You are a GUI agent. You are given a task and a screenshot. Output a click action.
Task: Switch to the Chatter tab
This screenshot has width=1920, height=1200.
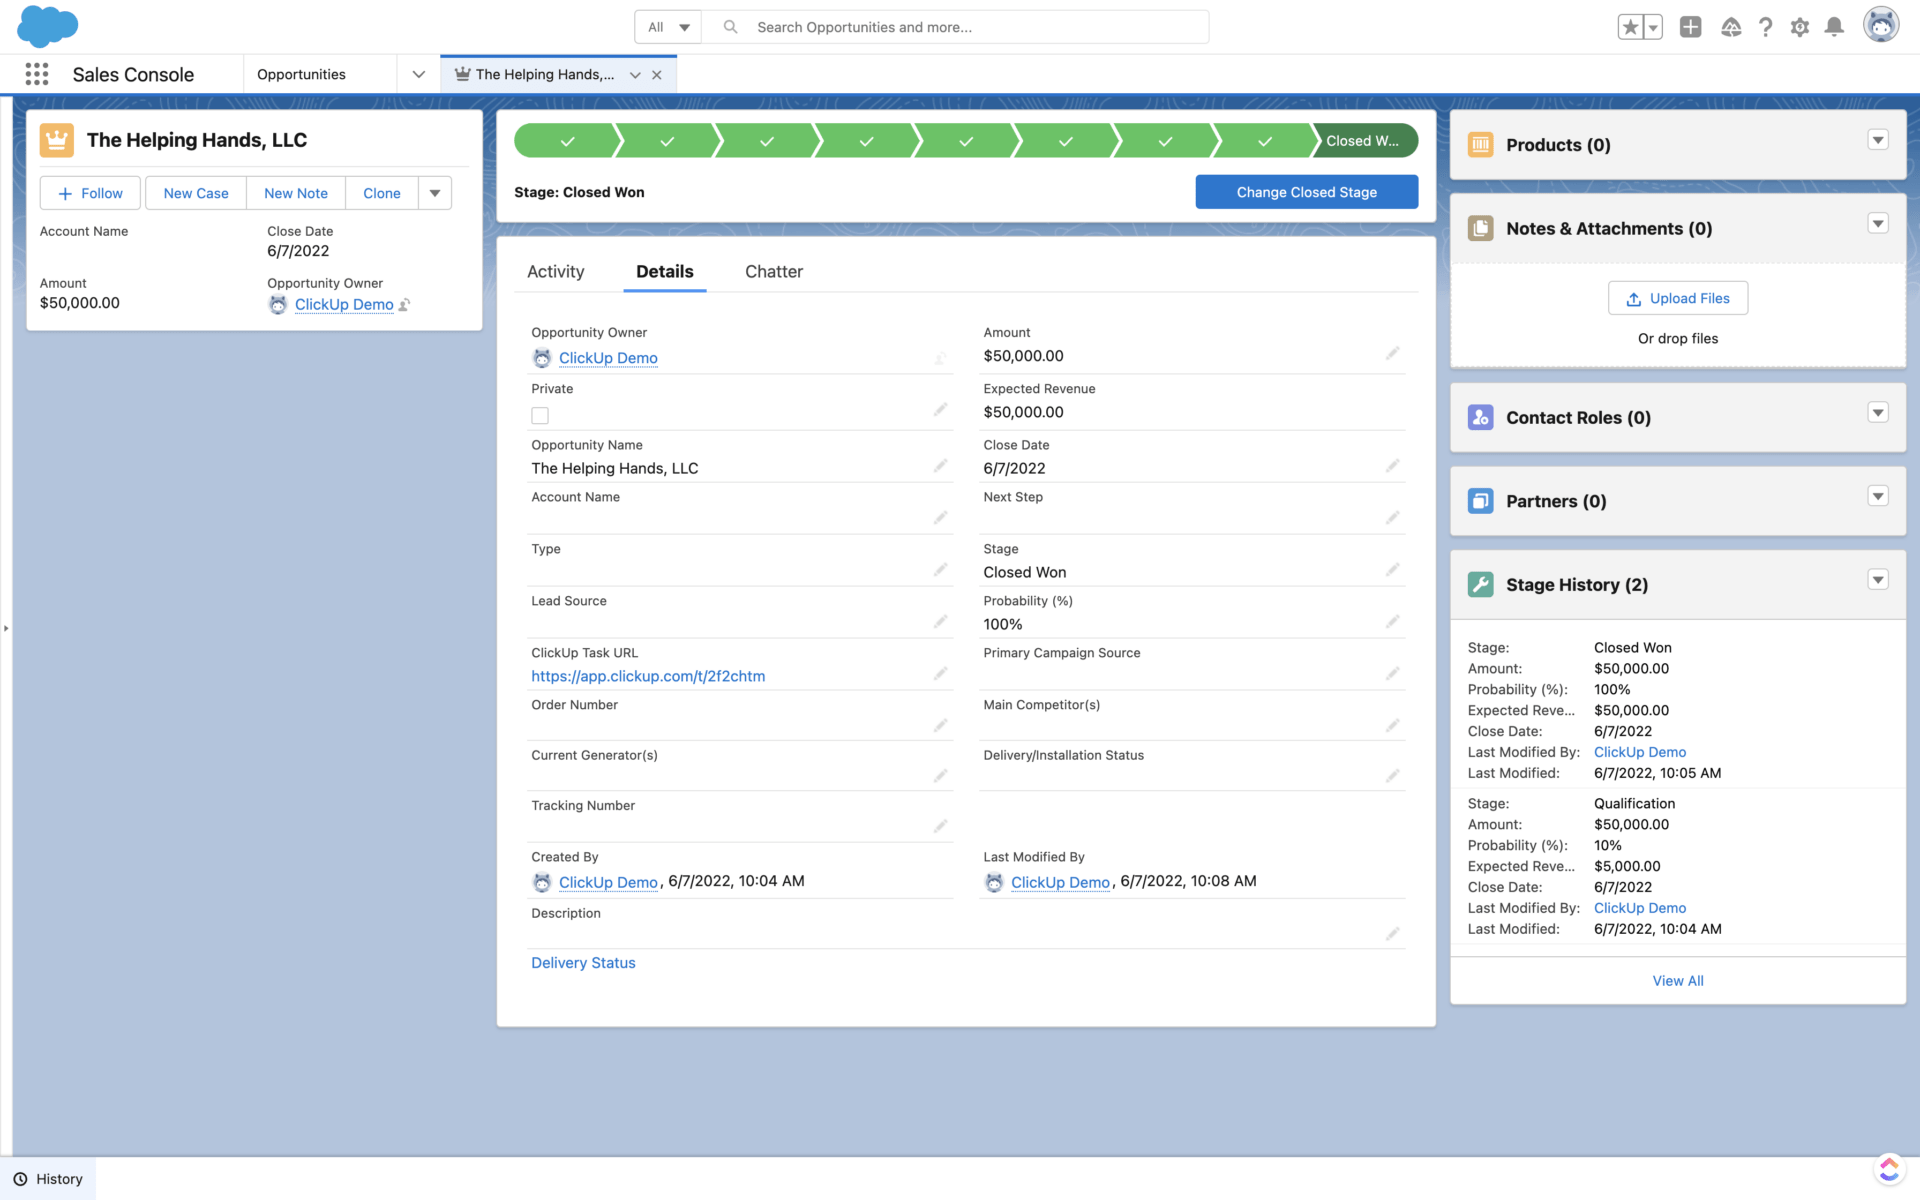(773, 271)
